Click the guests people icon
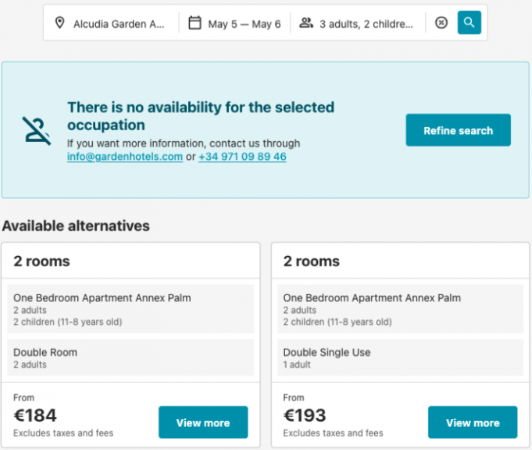The image size is (532, 450). click(306, 23)
